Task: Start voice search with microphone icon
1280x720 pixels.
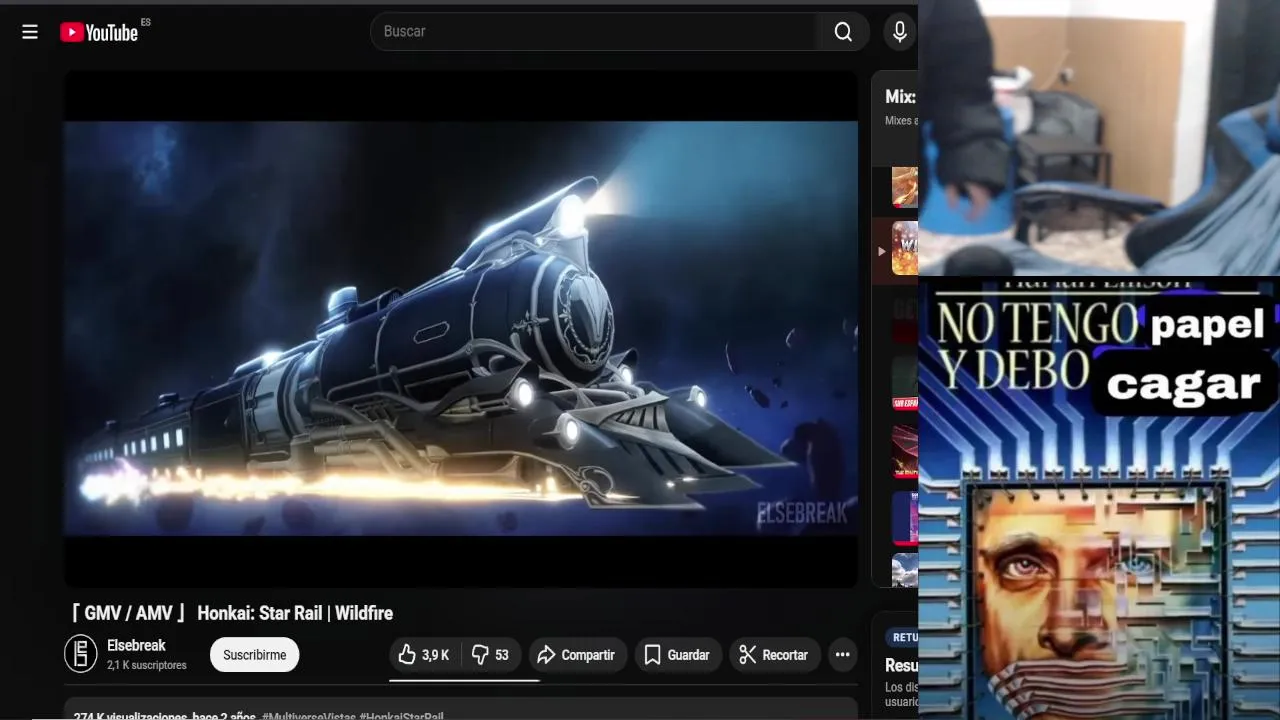Action: click(x=899, y=32)
